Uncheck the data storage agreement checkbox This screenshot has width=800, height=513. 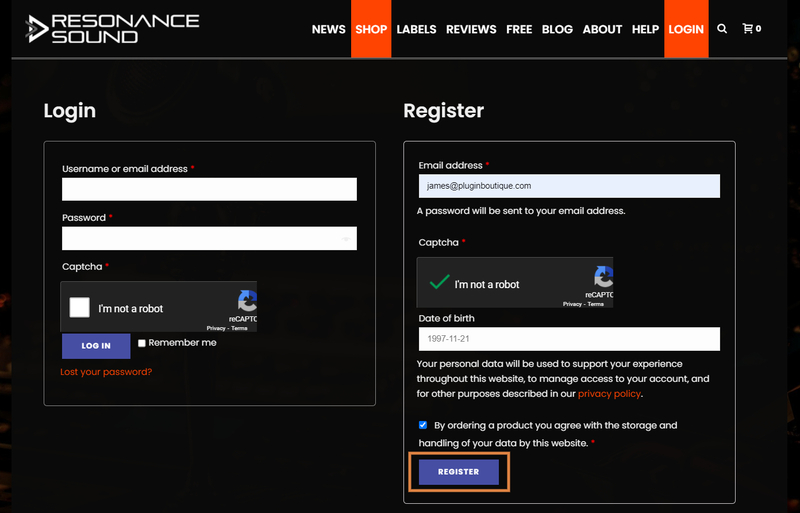point(423,425)
